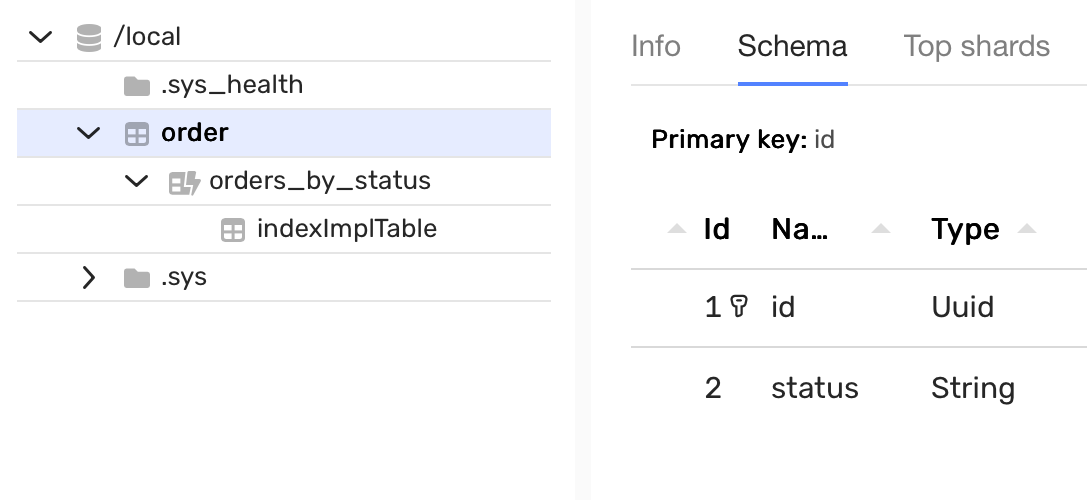Expand the .sys folder
The image size is (1087, 500).
[x=89, y=277]
